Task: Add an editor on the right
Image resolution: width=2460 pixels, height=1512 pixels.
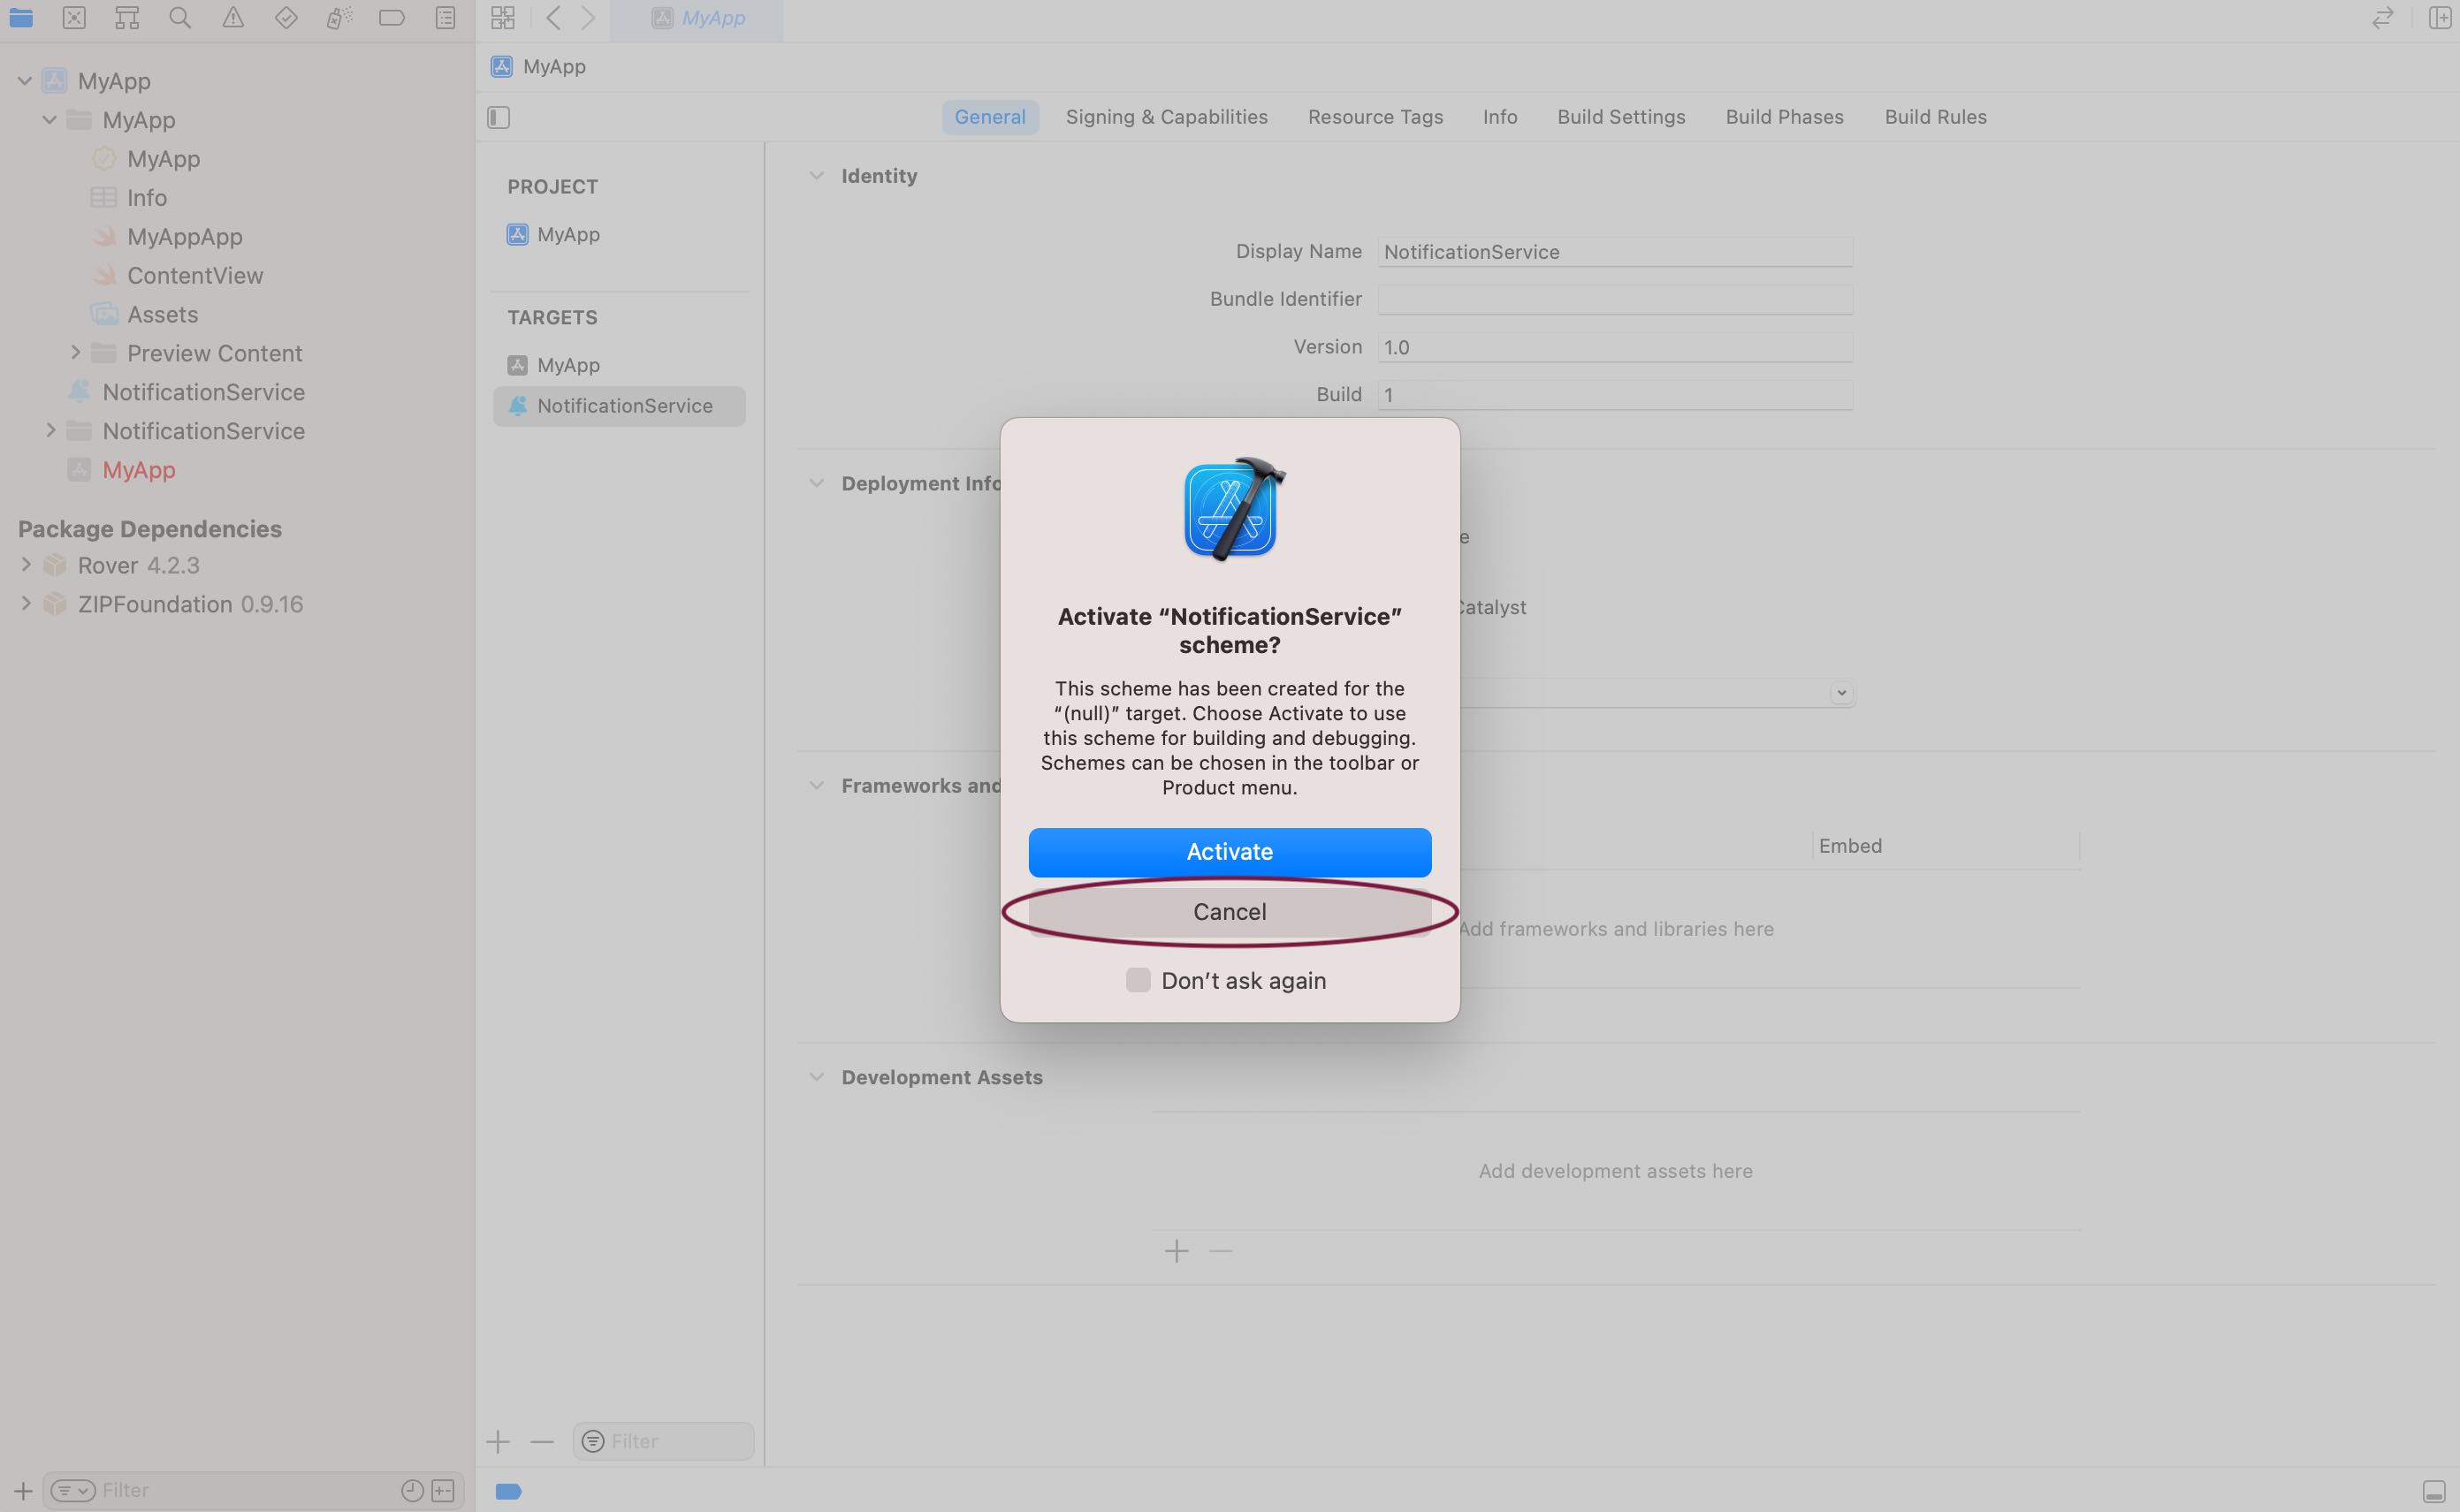Action: pos(2439,17)
